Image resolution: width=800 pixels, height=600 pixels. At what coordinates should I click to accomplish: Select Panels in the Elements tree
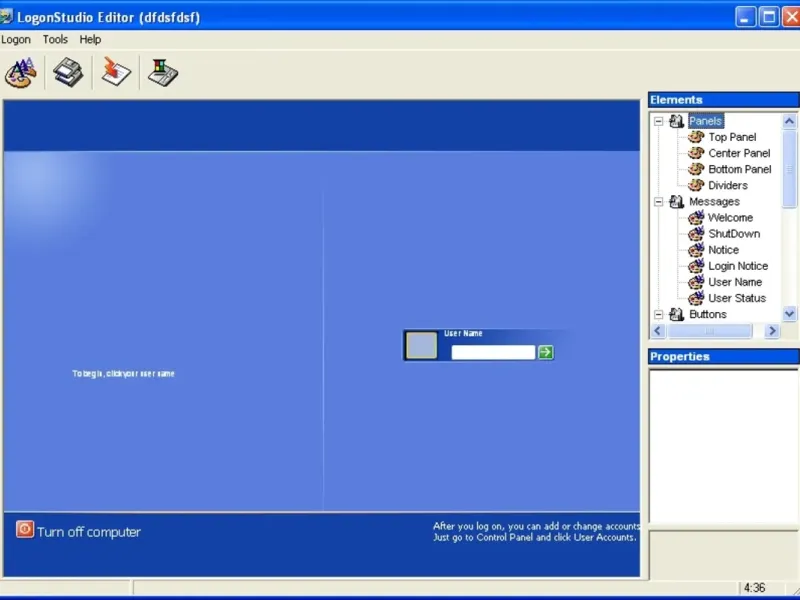tap(706, 121)
